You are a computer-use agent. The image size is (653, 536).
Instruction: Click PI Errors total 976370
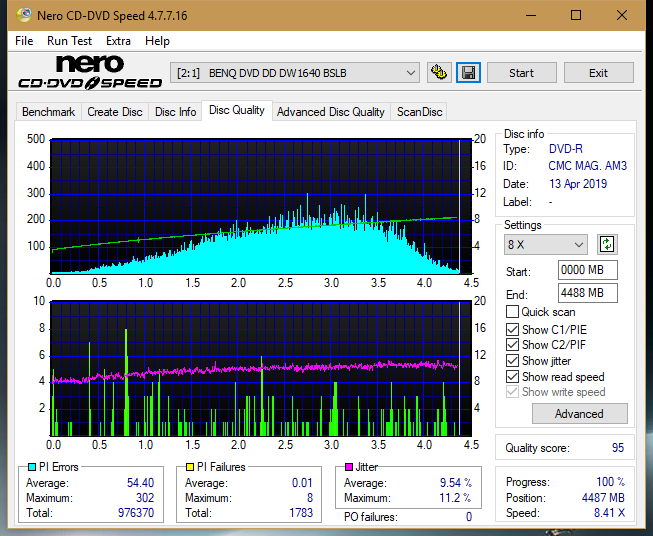(x=136, y=513)
